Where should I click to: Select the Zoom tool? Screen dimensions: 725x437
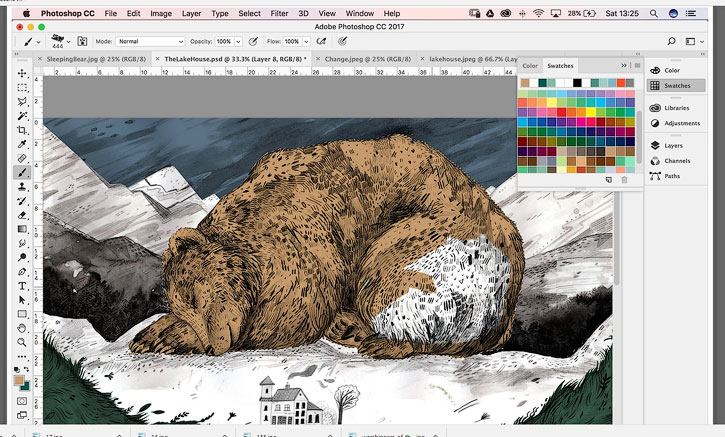22,343
